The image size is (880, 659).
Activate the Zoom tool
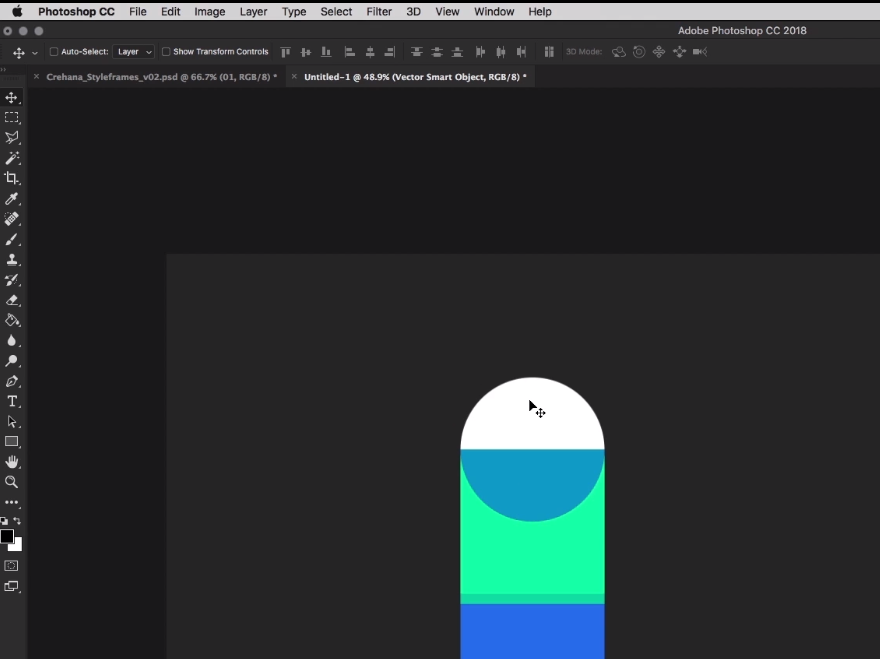coord(13,482)
